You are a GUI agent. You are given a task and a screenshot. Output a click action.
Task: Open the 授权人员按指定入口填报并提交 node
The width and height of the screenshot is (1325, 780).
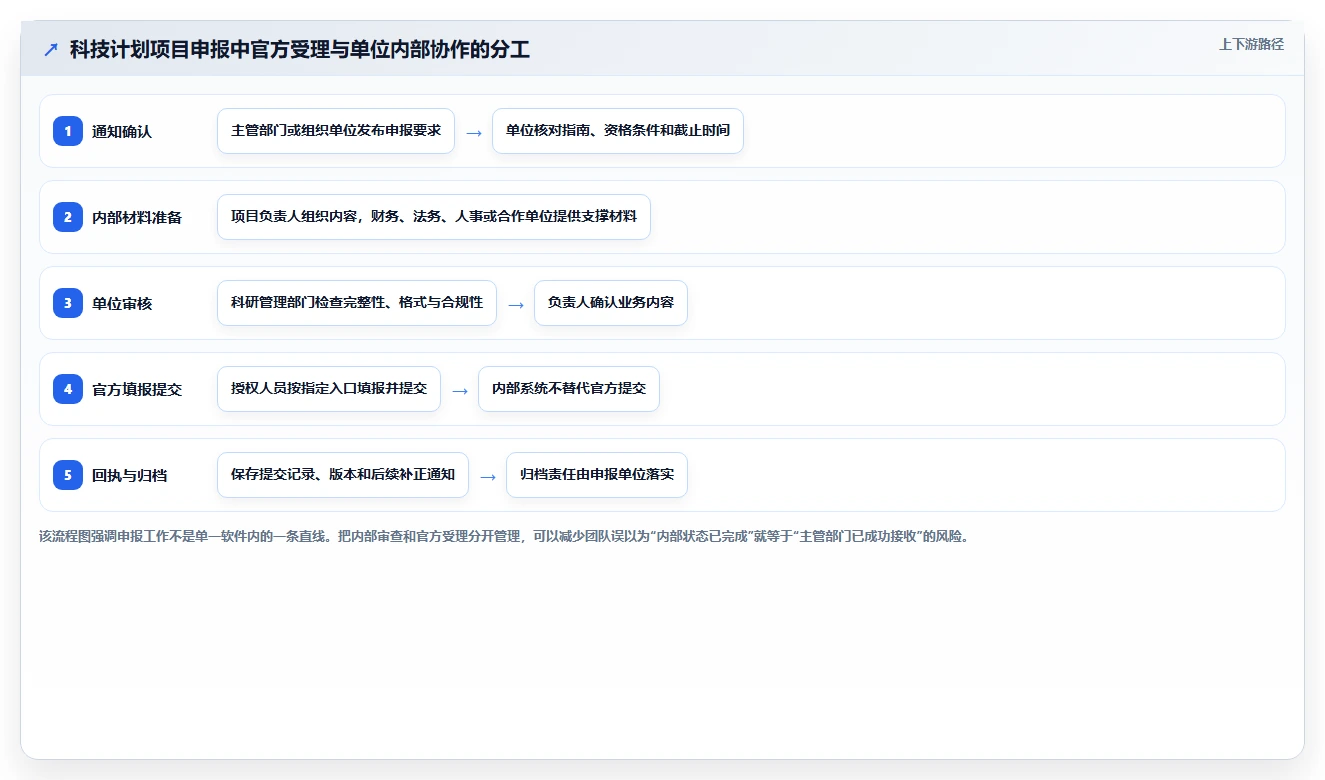click(329, 389)
